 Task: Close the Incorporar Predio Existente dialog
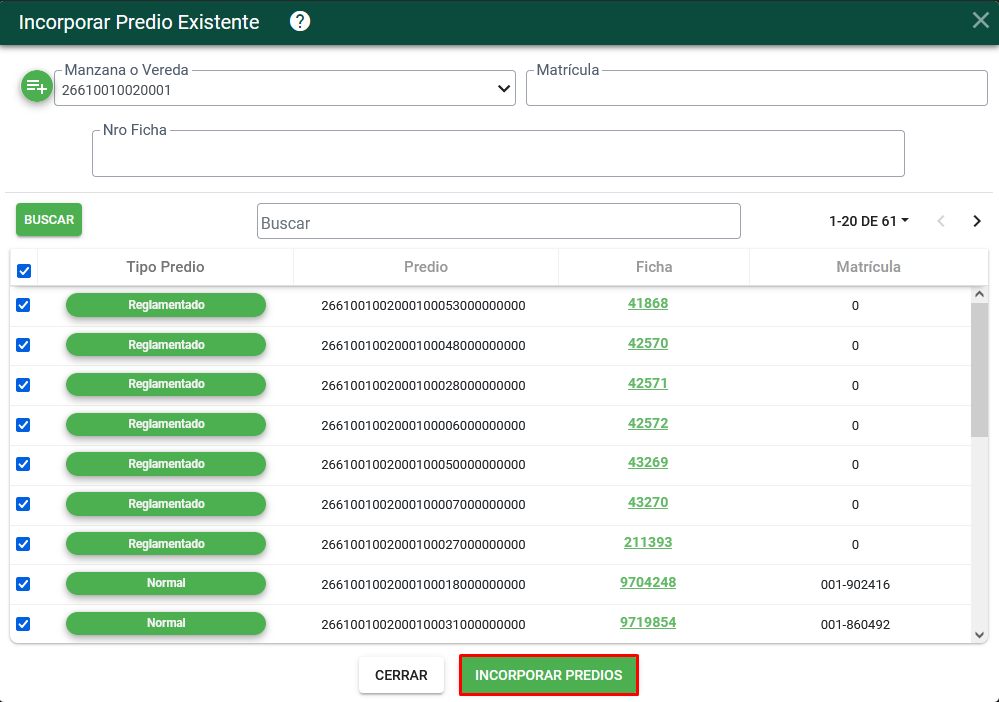(981, 20)
